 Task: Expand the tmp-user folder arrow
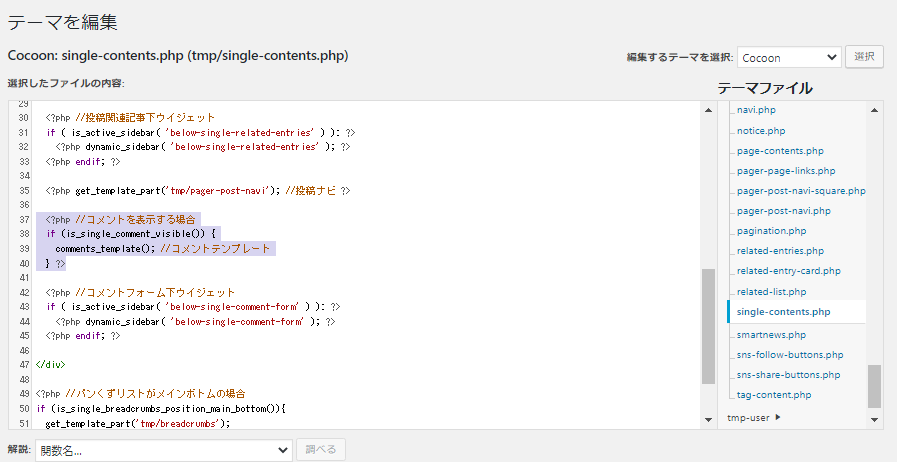tap(778, 418)
